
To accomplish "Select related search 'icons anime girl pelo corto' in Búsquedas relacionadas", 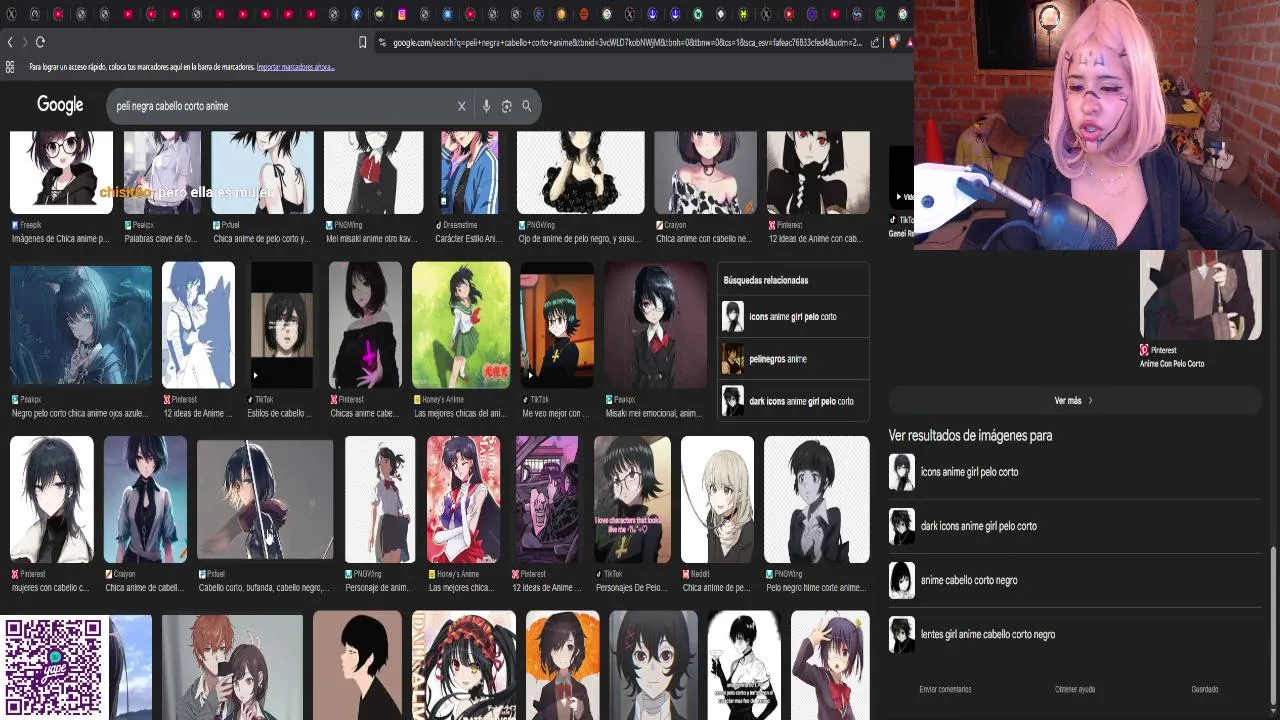I will tap(794, 317).
